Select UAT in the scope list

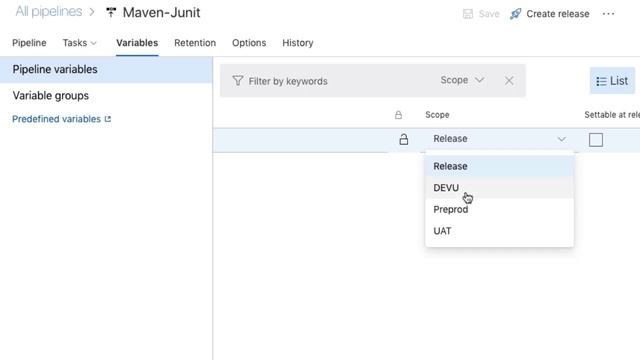[499, 231]
